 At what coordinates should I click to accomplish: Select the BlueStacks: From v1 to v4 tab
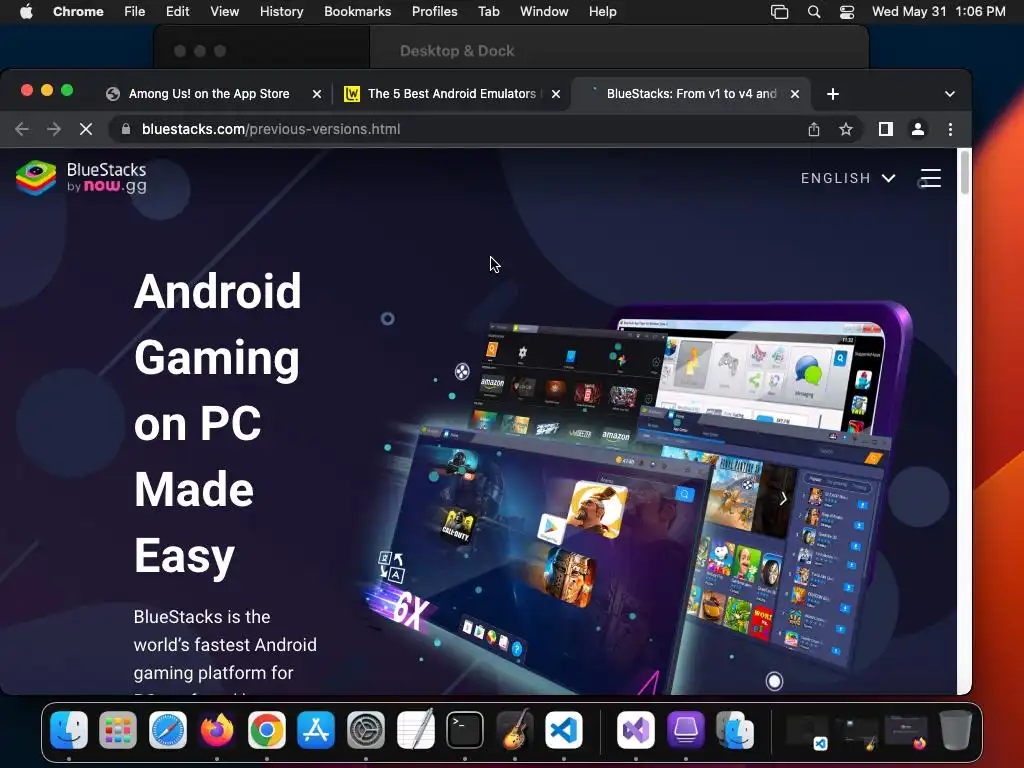click(x=692, y=94)
